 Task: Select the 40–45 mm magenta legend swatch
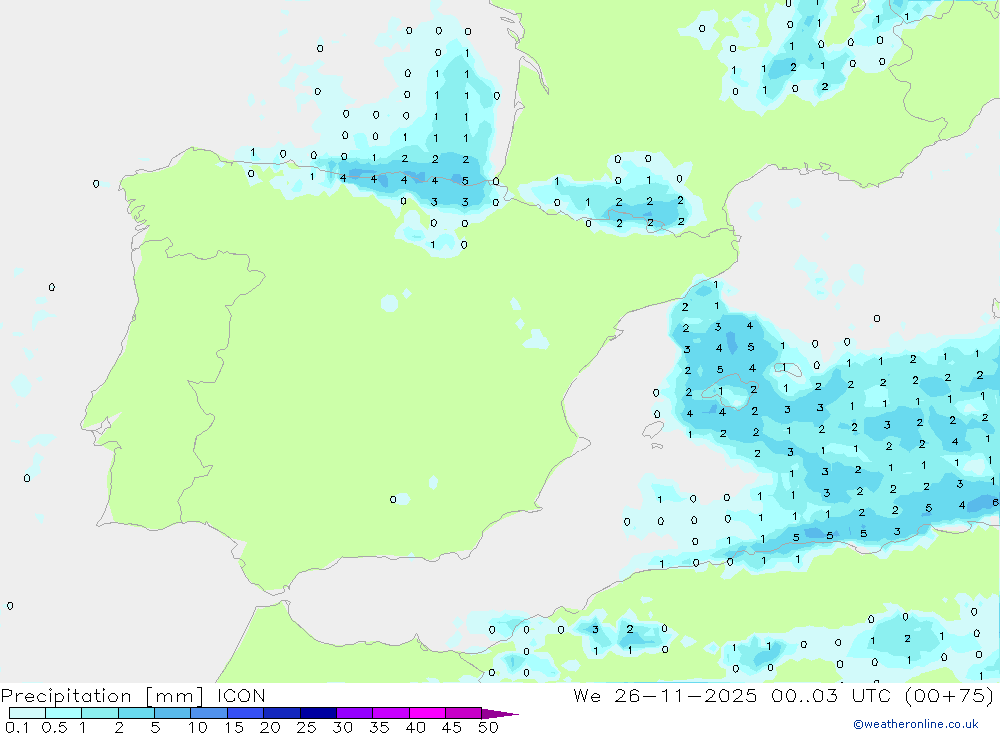(427, 713)
